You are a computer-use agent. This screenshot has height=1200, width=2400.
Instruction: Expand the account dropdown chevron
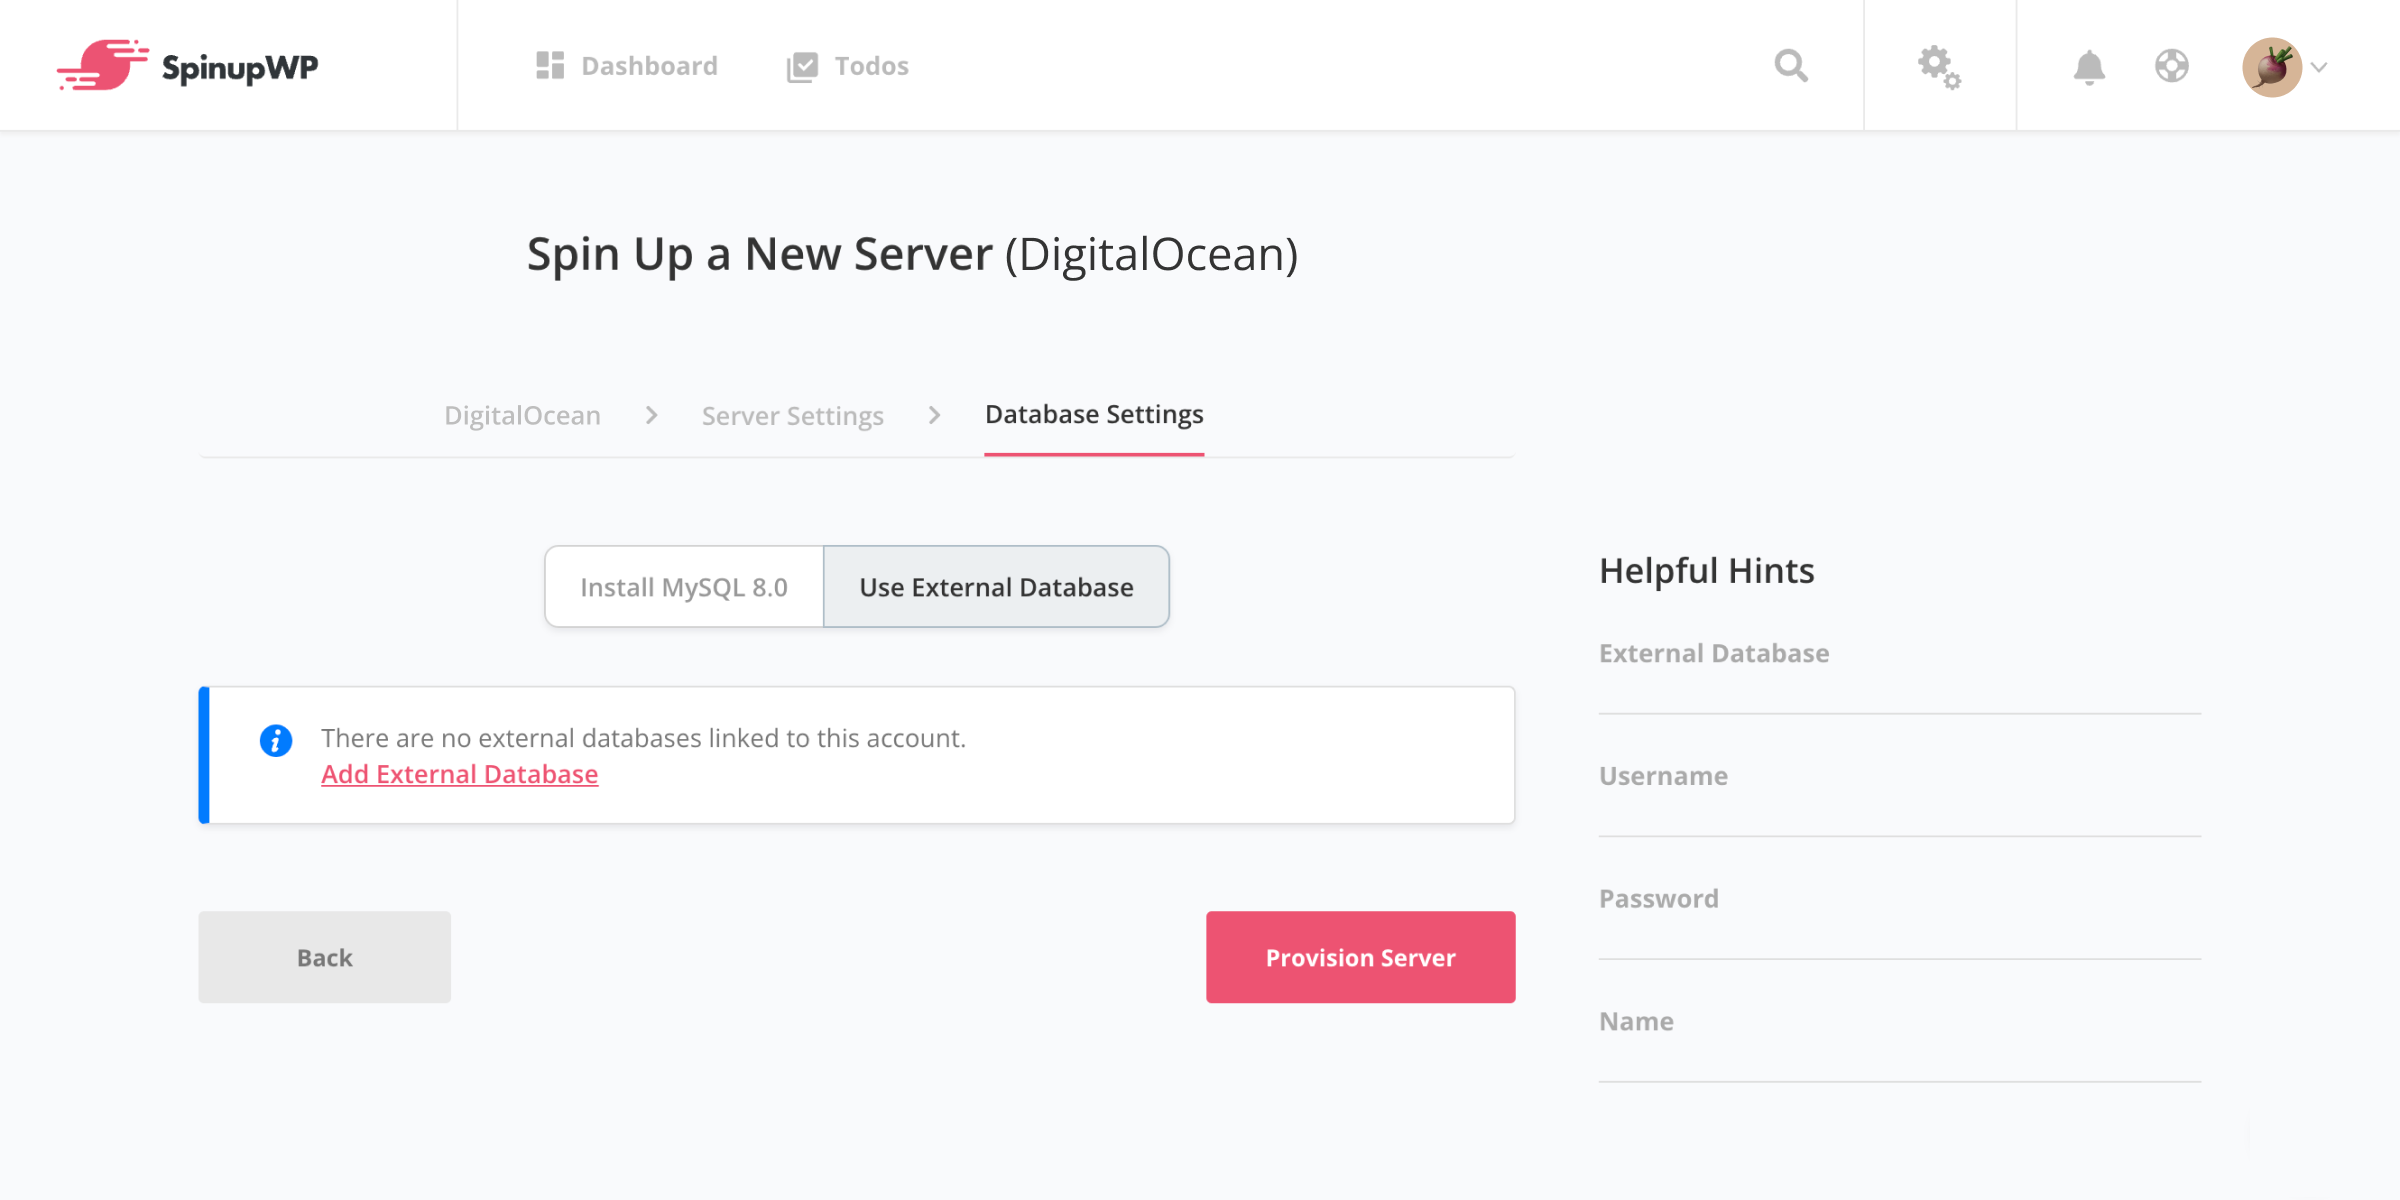coord(2320,67)
